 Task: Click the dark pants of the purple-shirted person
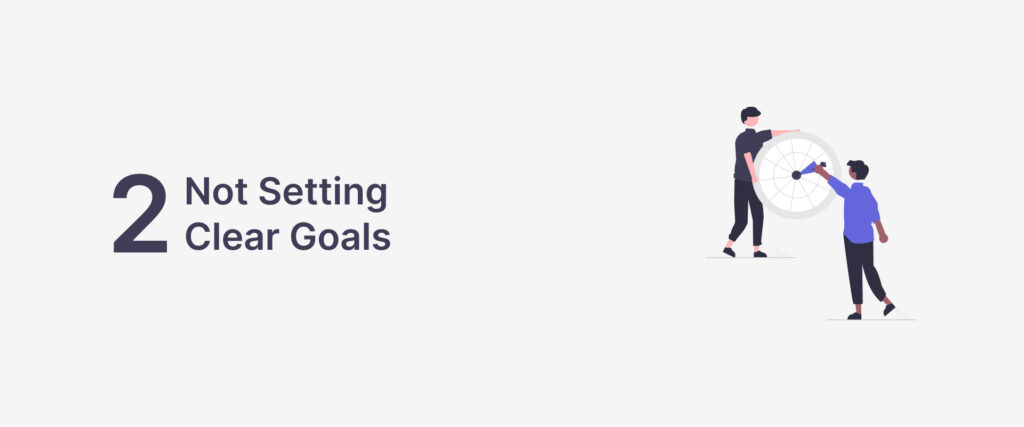click(x=860, y=270)
